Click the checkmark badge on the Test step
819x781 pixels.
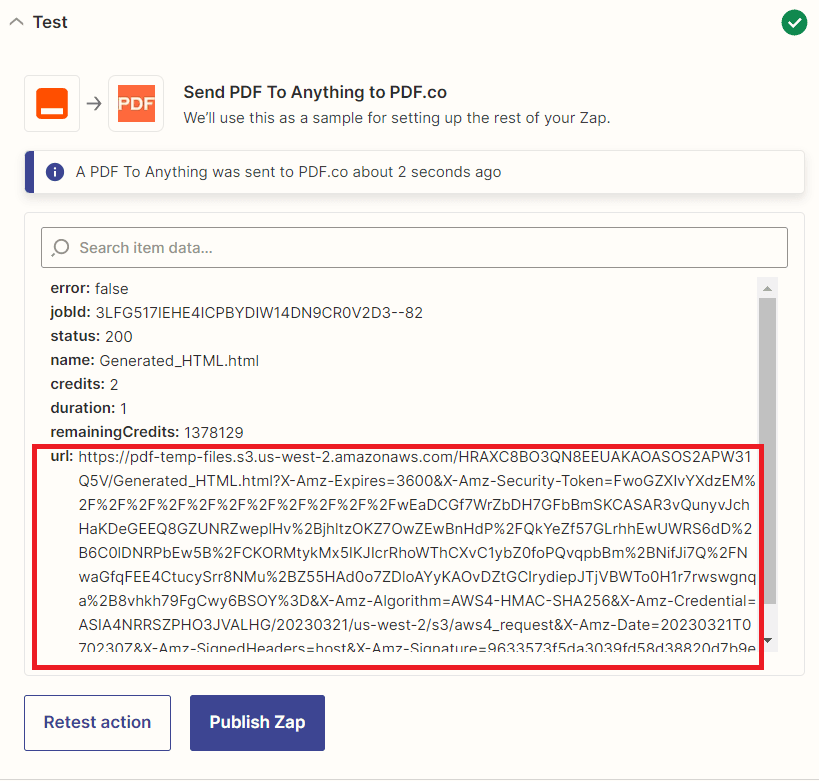click(x=794, y=22)
